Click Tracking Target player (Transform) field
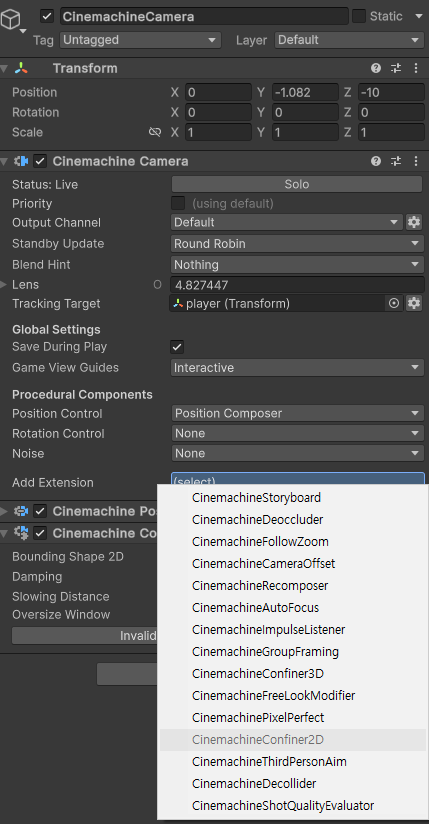Screen dimensions: 429x824 [278, 303]
